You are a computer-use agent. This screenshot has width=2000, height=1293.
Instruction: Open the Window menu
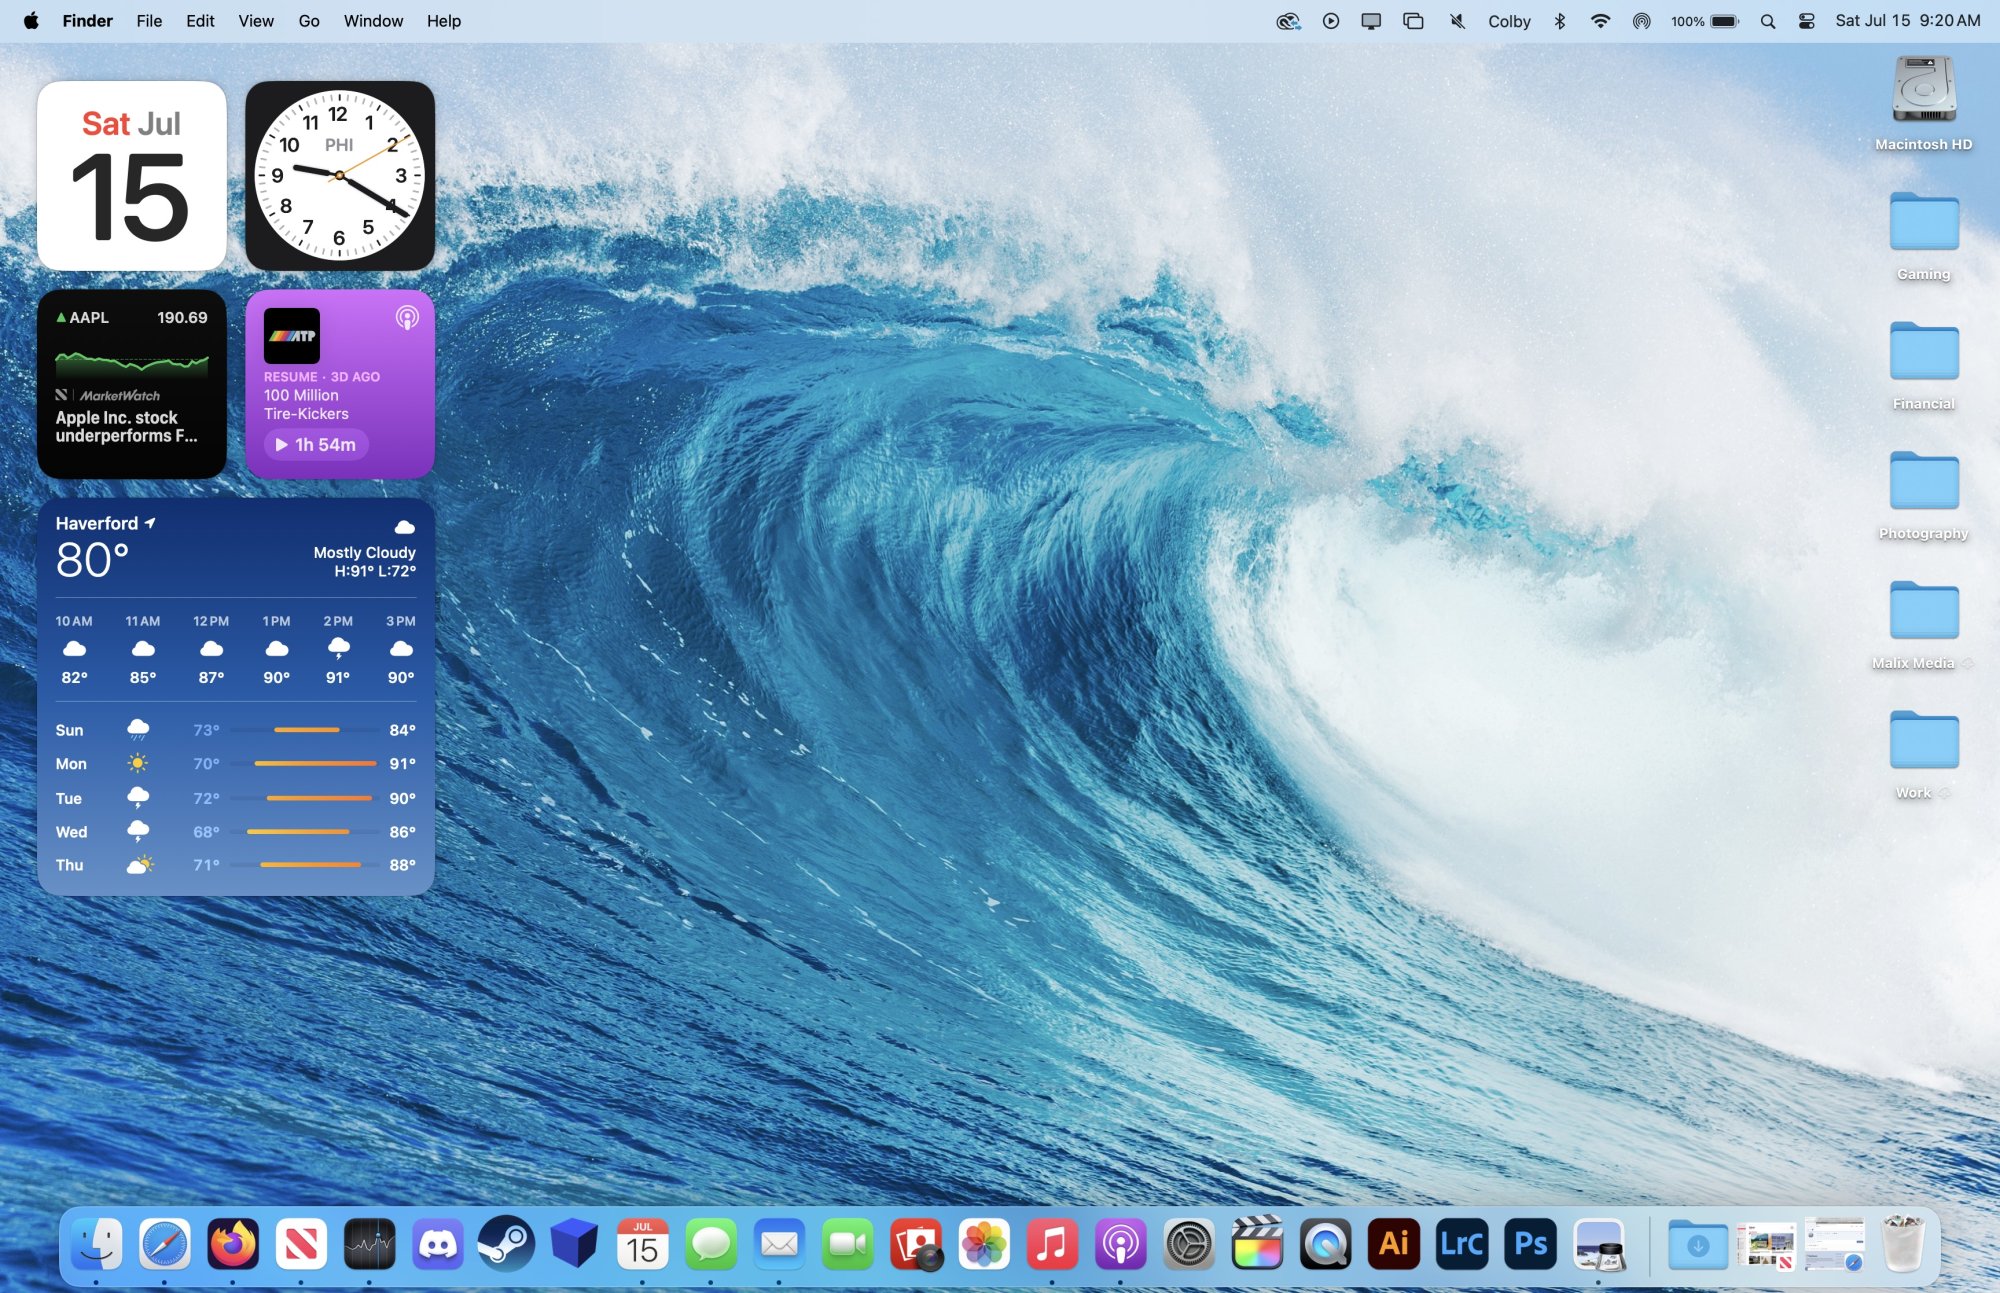click(373, 21)
